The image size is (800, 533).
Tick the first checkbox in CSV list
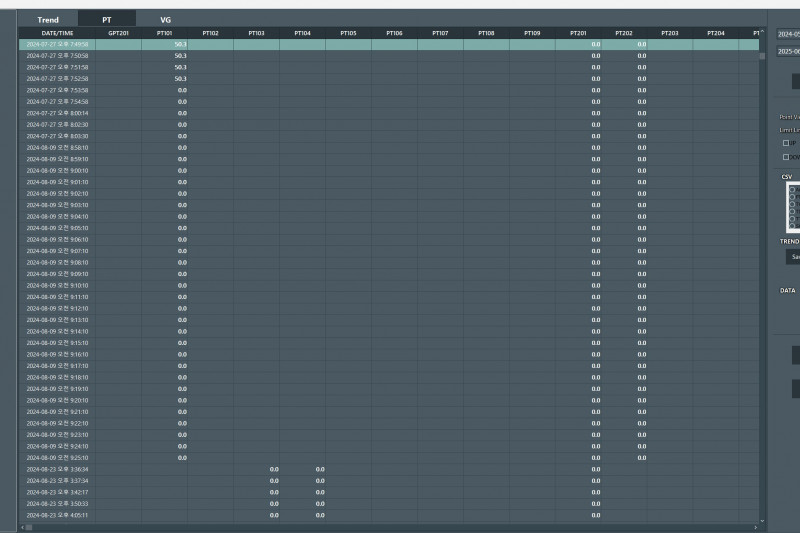tap(792, 188)
